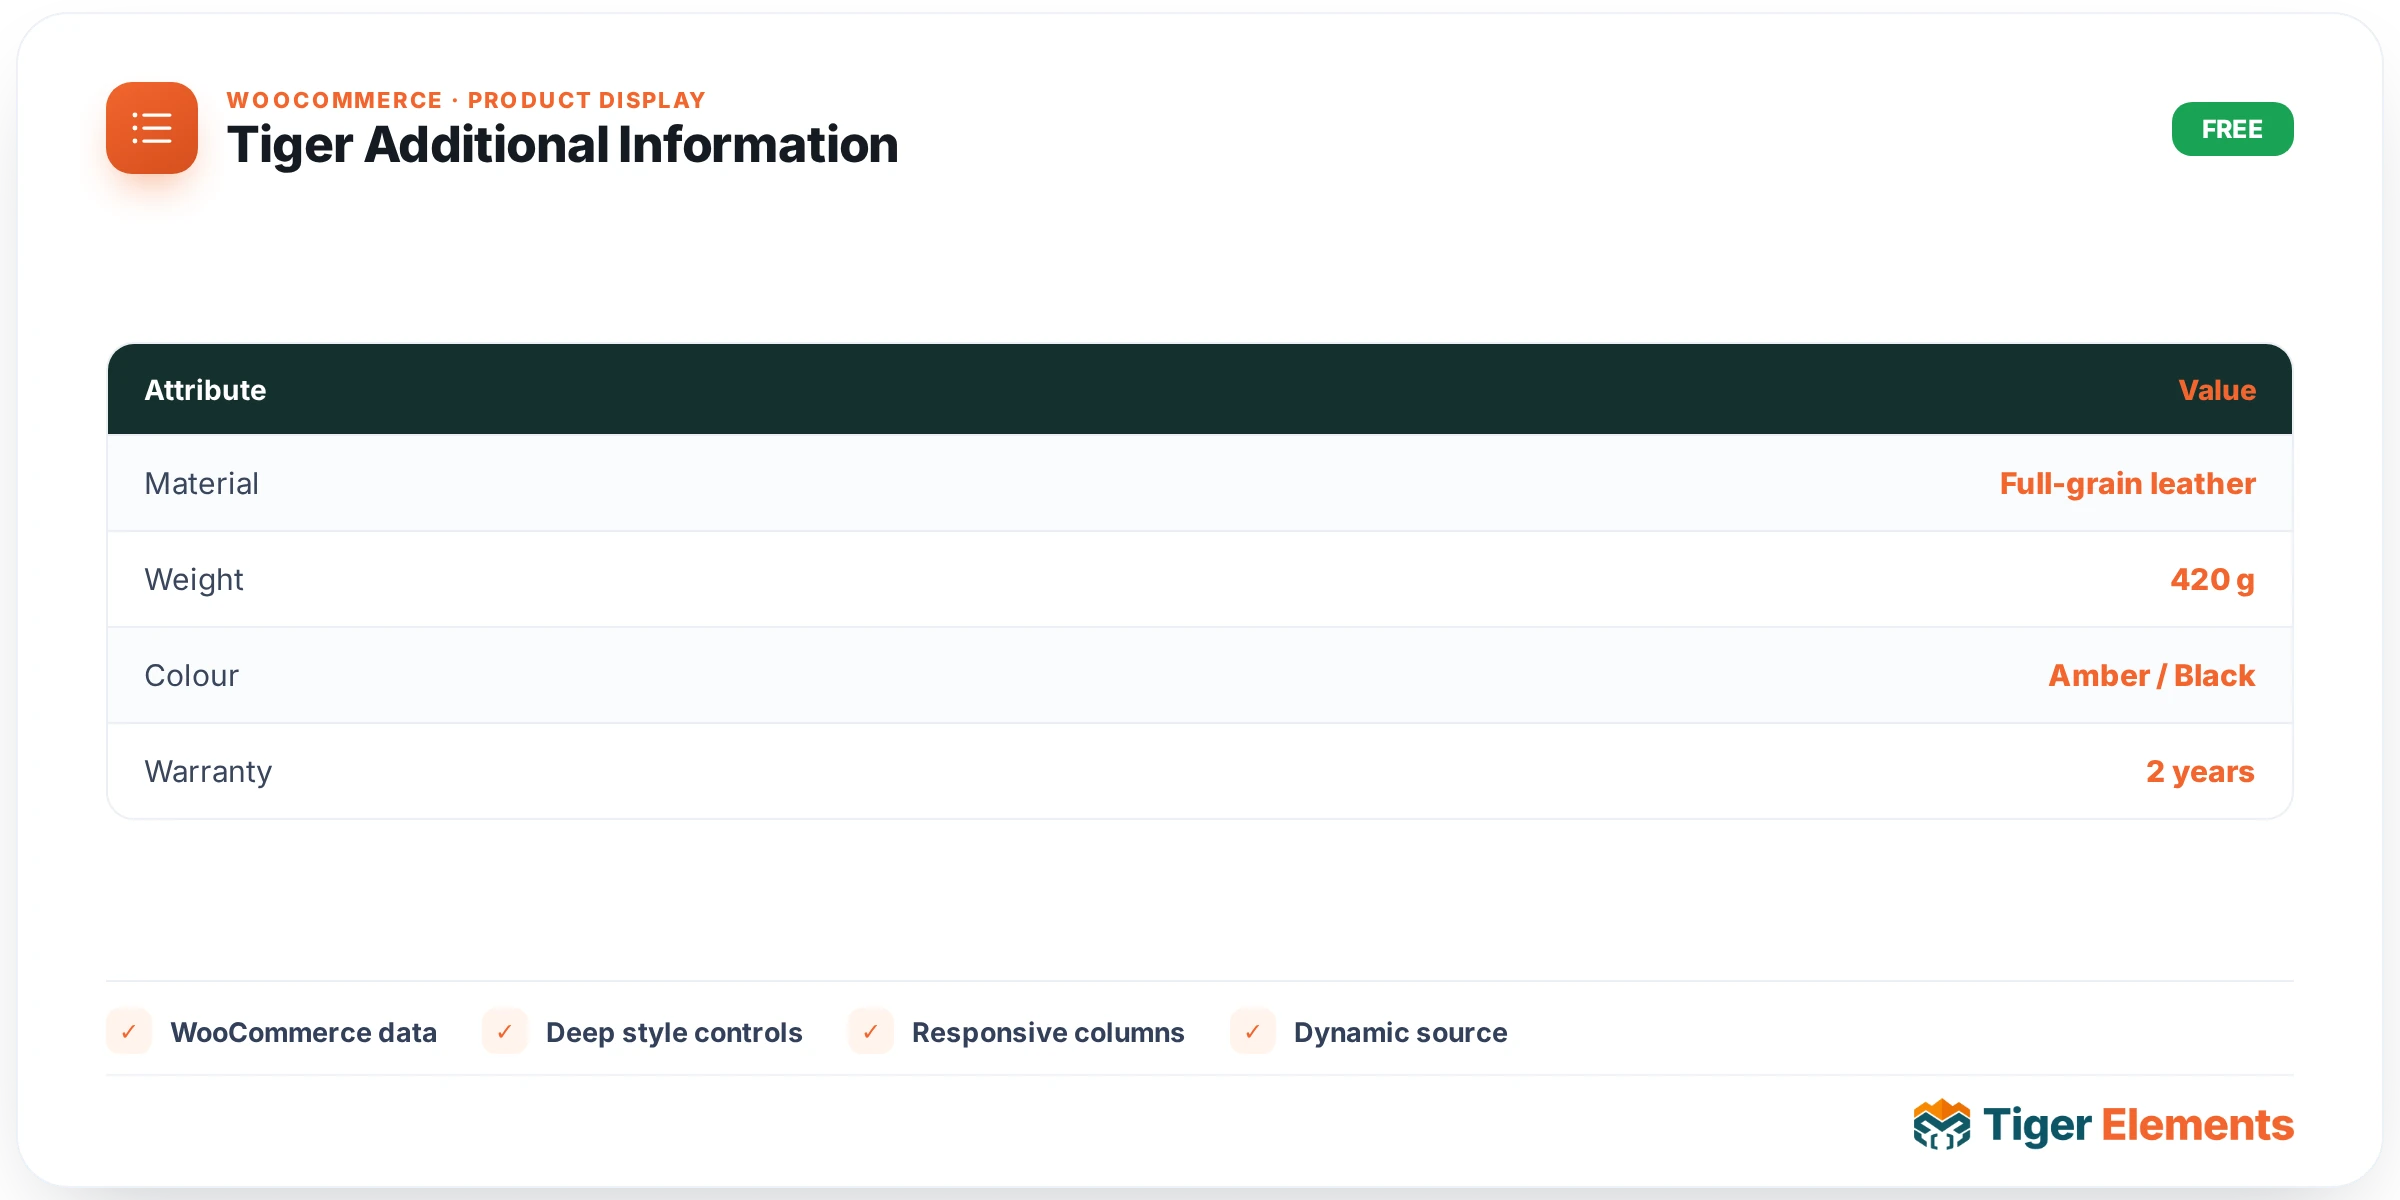Viewport: 2400px width, 1200px height.
Task: Click the Responsive columns label
Action: pyautogui.click(x=1048, y=1032)
